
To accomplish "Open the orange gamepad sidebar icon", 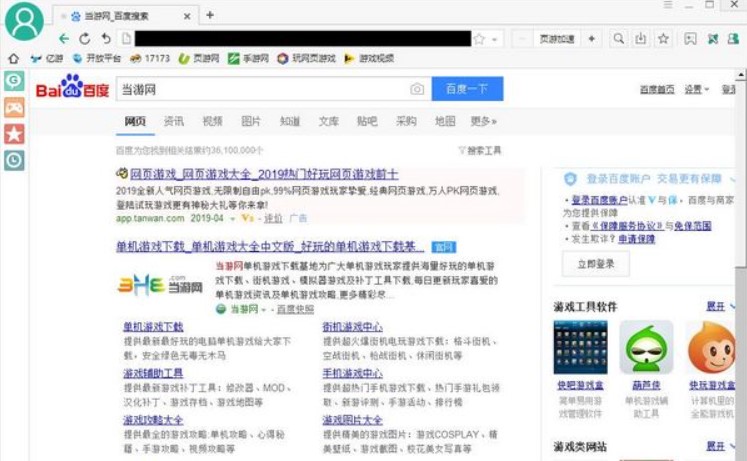I will click(x=14, y=108).
